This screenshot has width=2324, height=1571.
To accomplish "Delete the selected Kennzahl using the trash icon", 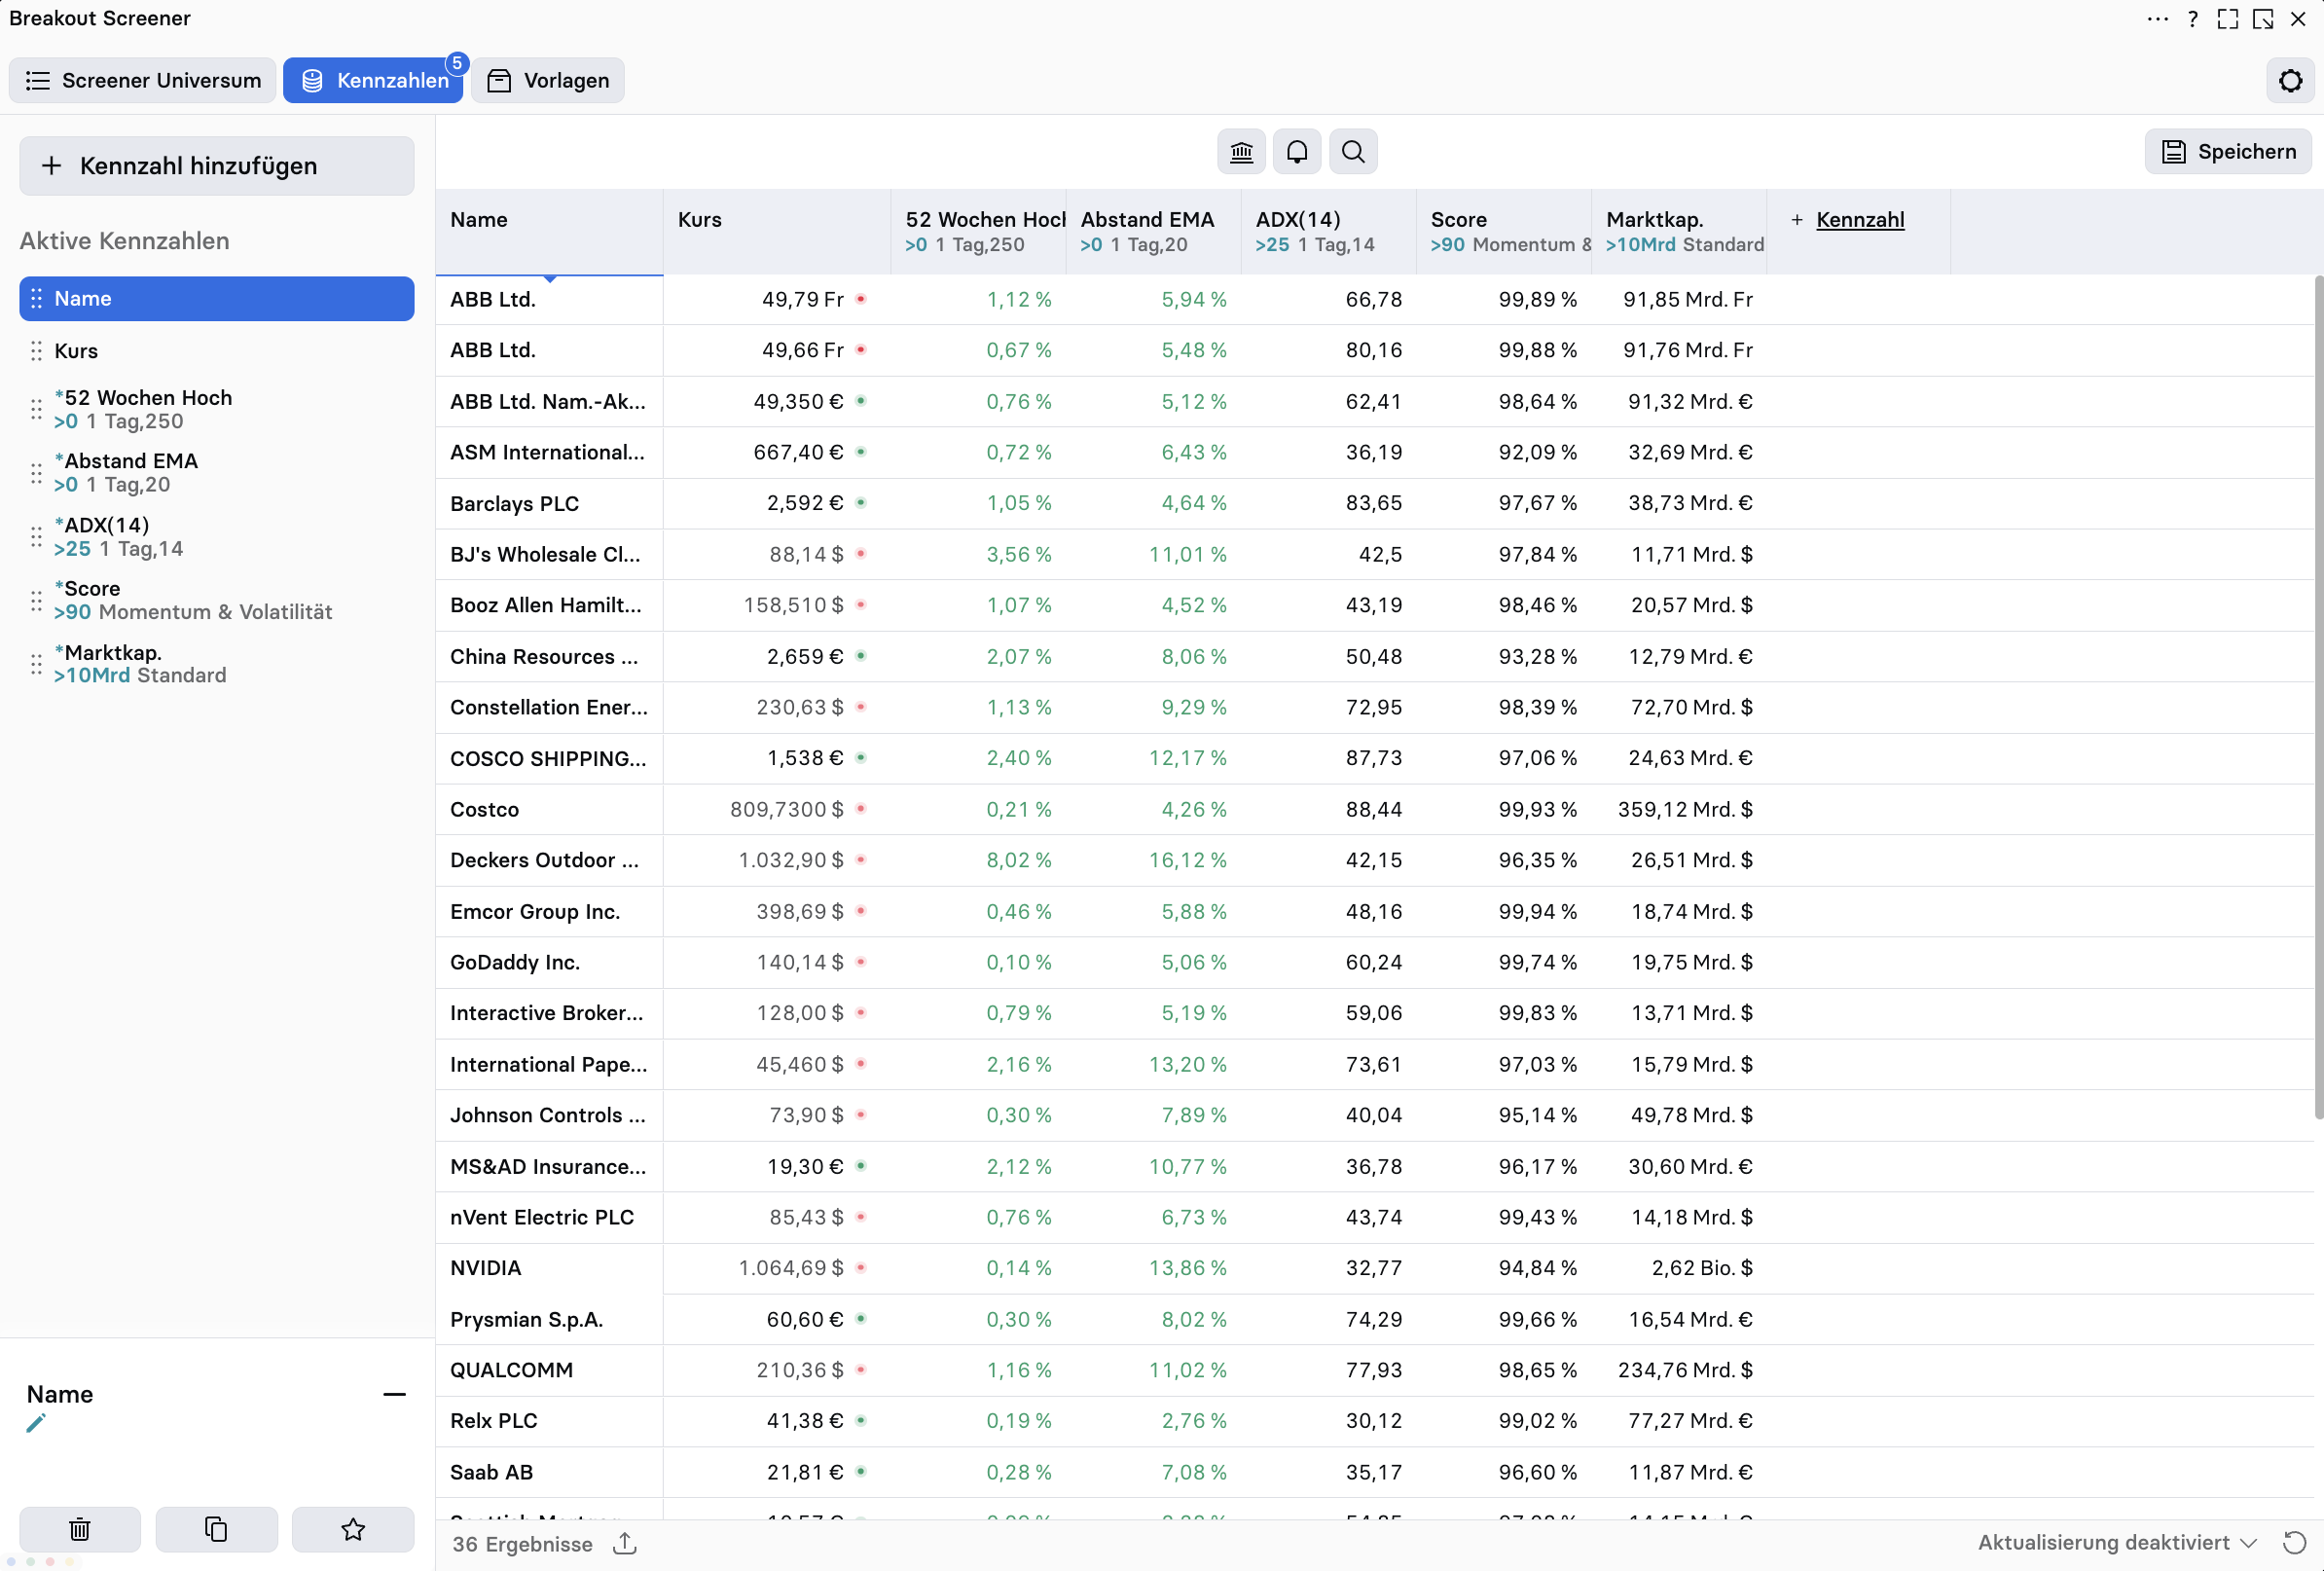I will click(80, 1529).
